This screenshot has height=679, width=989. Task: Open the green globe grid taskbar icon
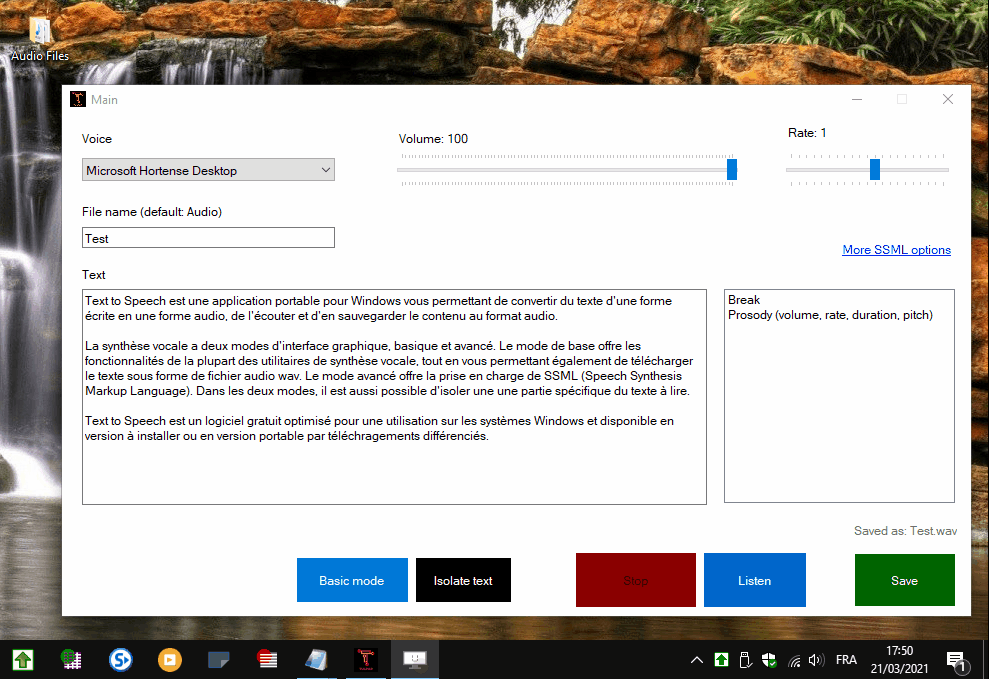coord(71,660)
